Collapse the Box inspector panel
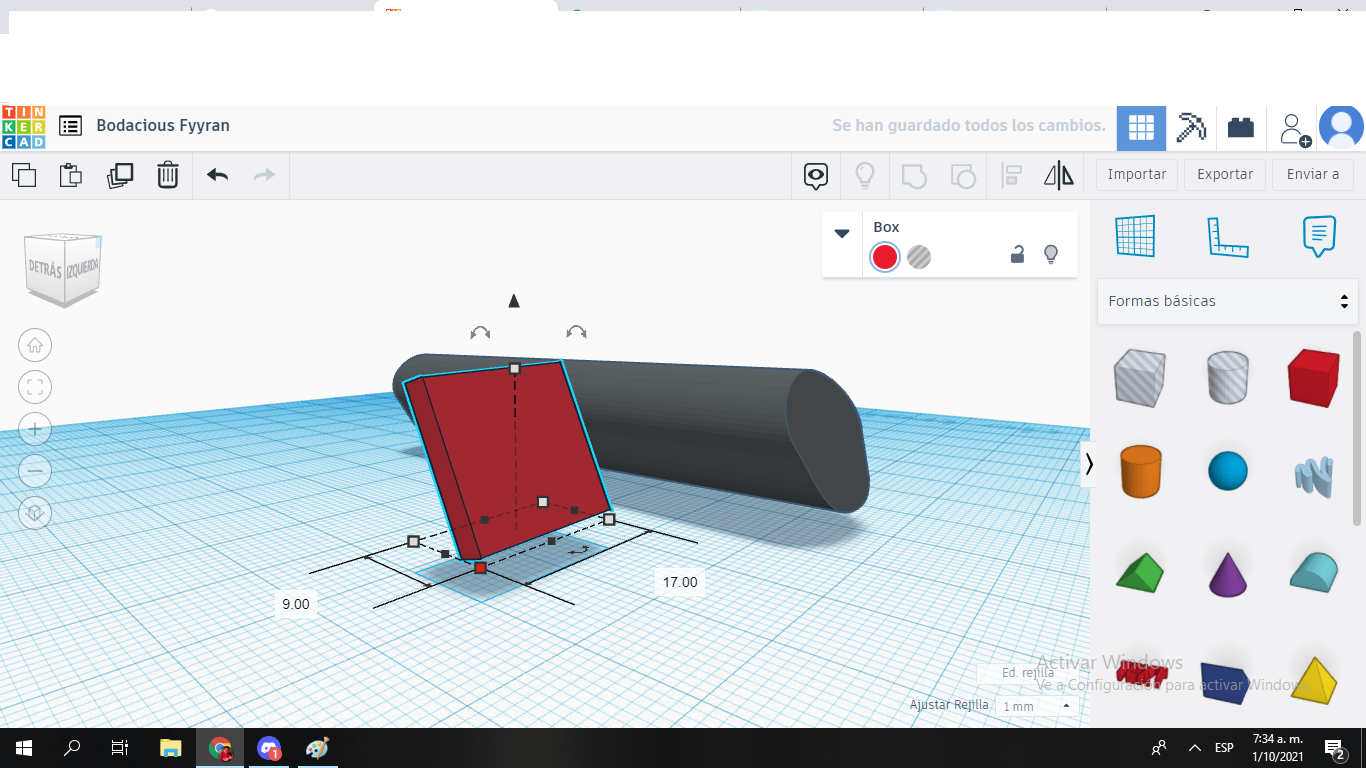This screenshot has height=768, width=1366. [842, 233]
